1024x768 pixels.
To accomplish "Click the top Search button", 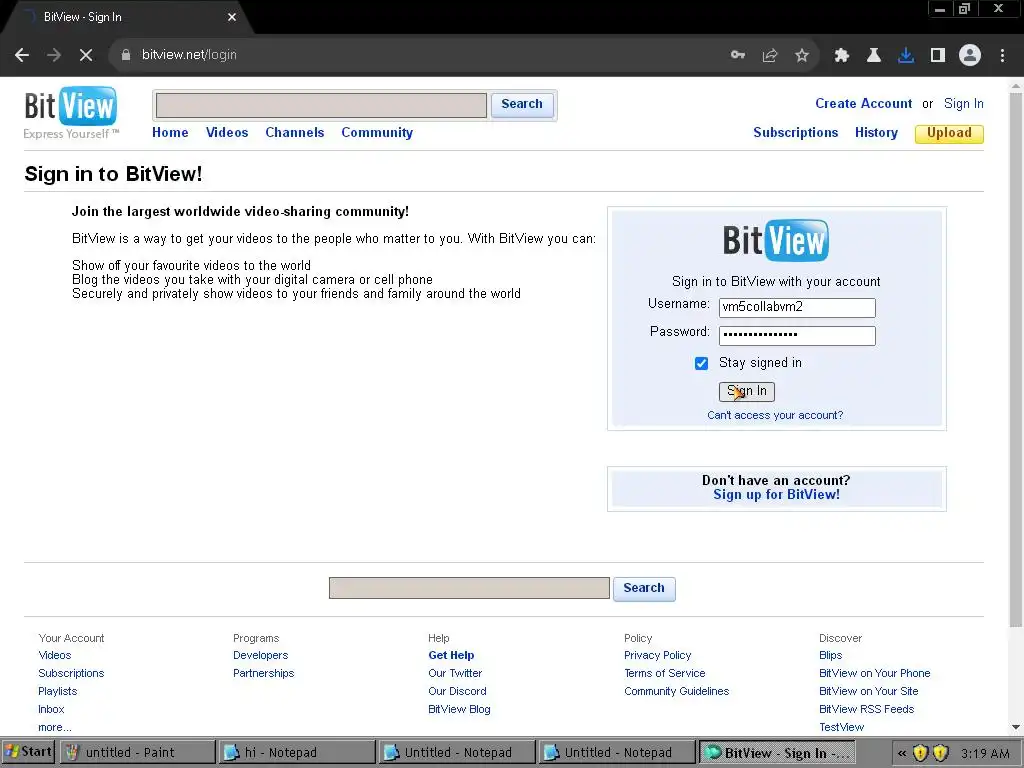I will click(522, 104).
